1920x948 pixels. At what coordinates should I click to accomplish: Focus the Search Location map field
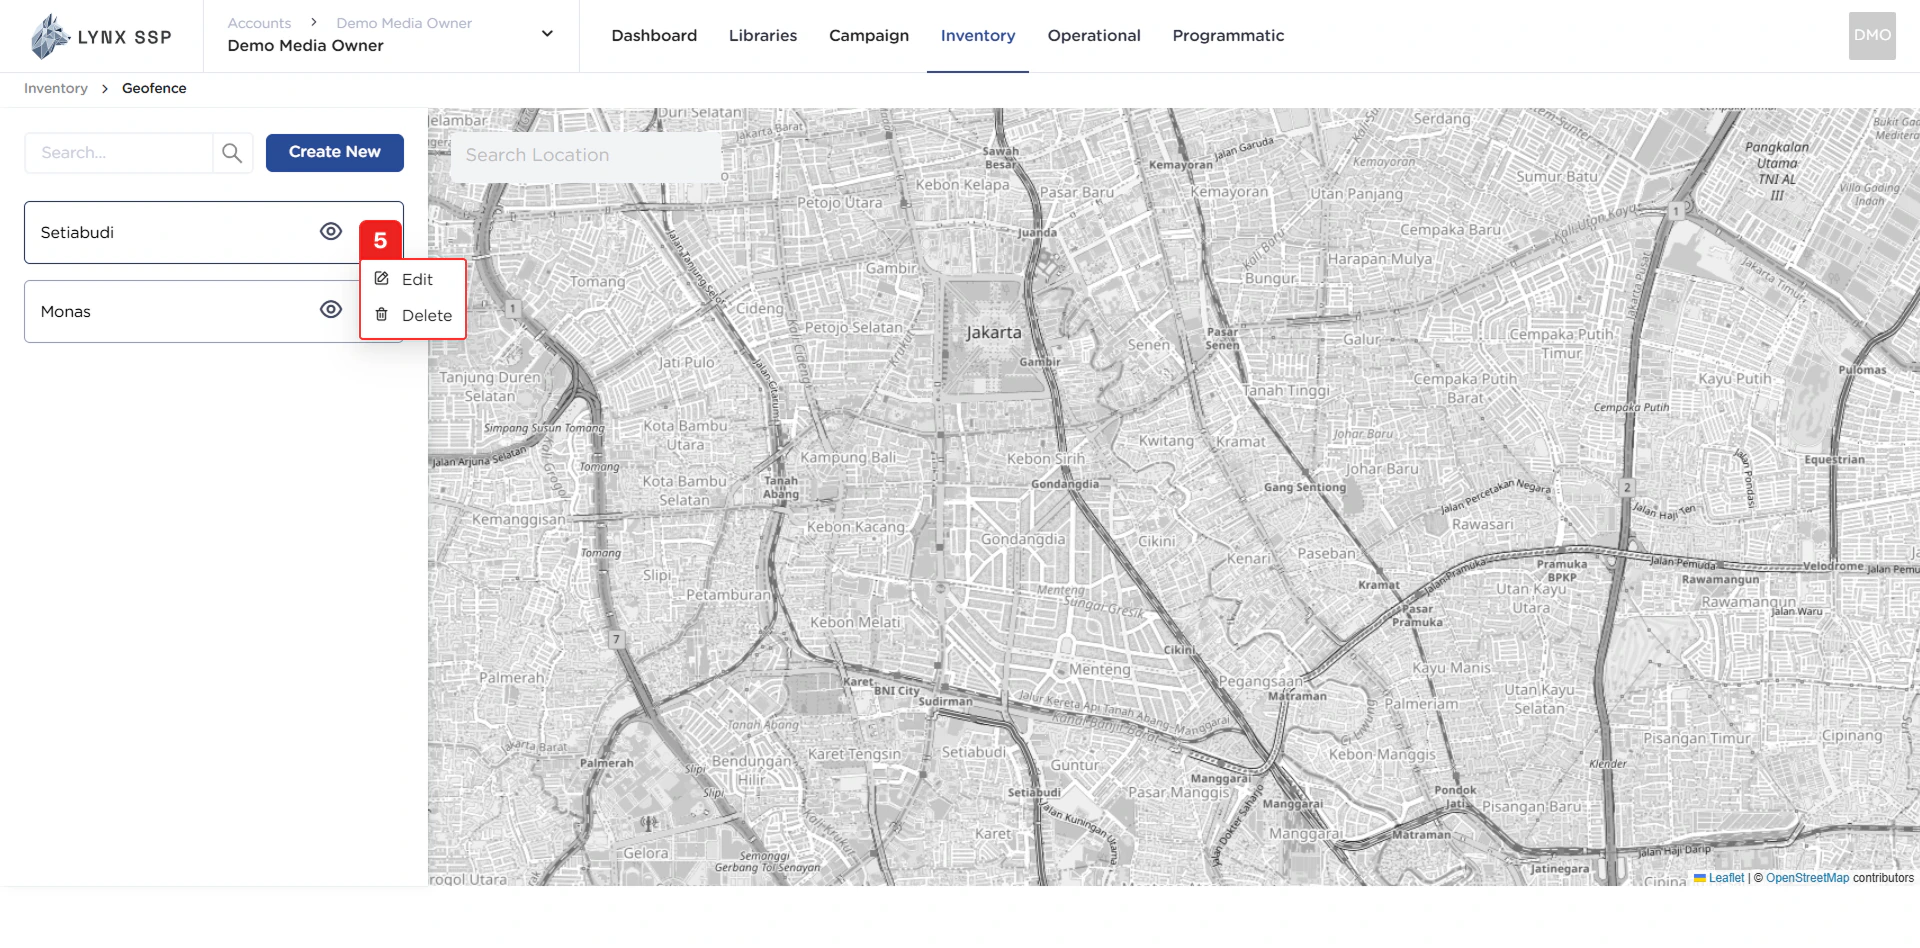pyautogui.click(x=586, y=155)
